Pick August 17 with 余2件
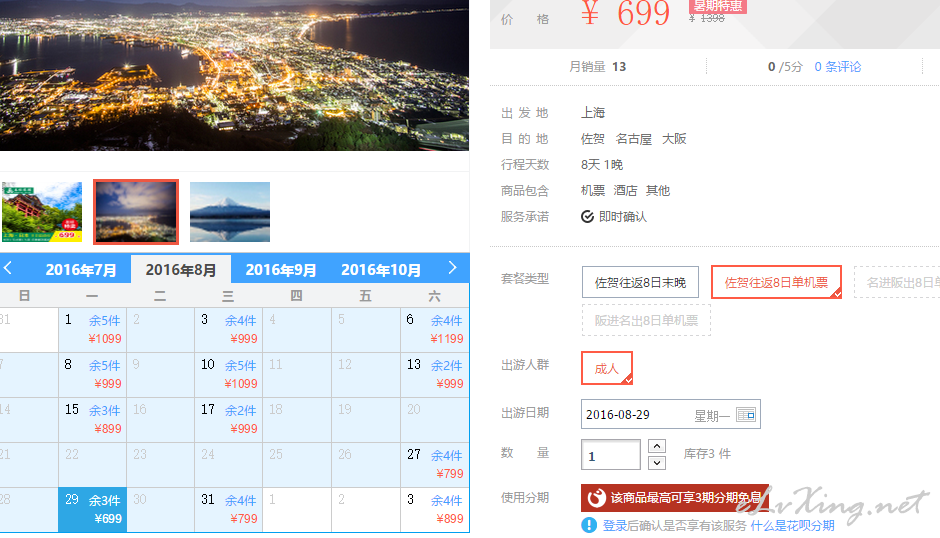 tap(228, 419)
